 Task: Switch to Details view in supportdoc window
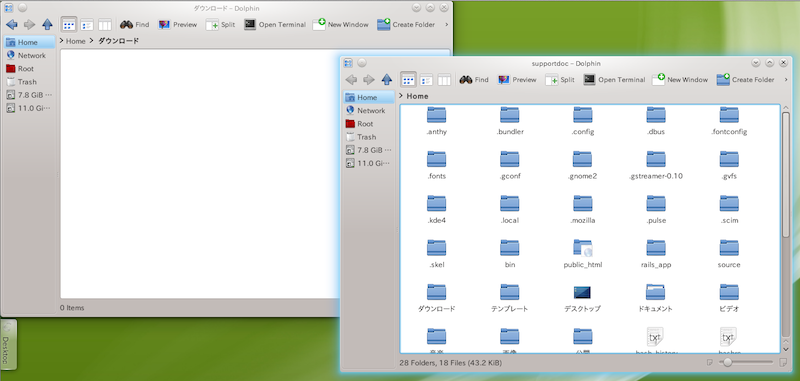click(427, 80)
